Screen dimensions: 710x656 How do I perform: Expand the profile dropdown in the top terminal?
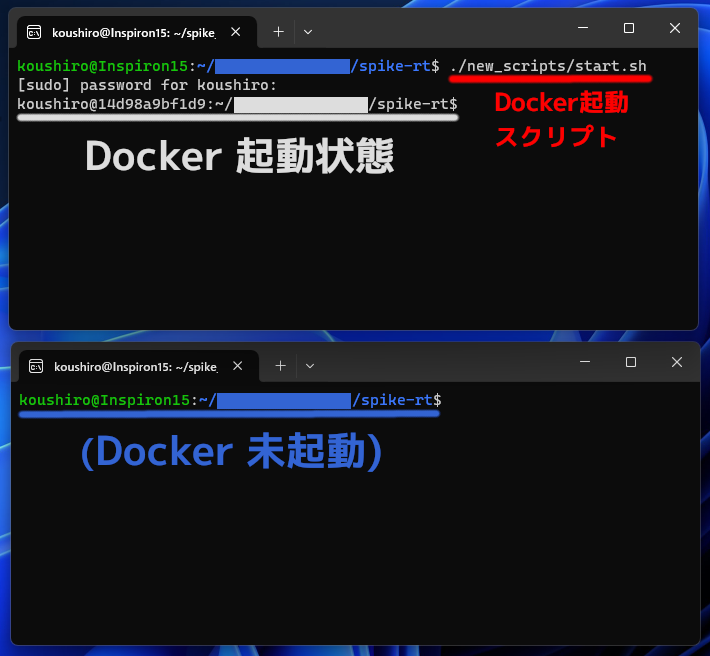(308, 32)
